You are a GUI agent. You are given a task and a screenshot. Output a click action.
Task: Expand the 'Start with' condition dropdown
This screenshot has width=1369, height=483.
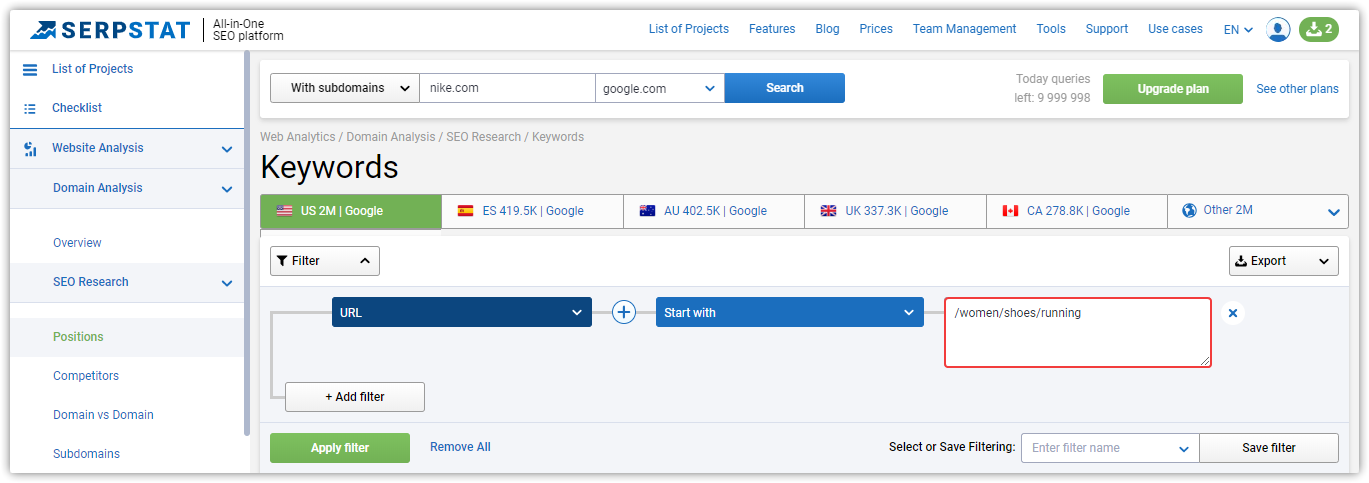coord(790,312)
